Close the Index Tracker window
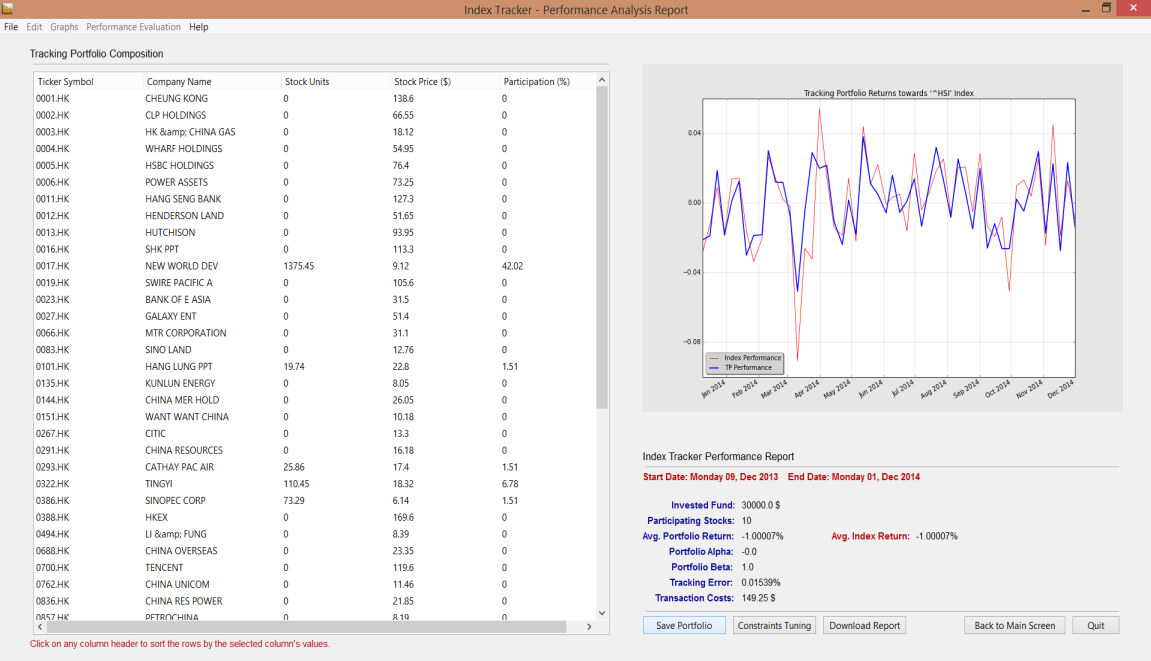Screen dimensions: 1151x661 (1133, 8)
